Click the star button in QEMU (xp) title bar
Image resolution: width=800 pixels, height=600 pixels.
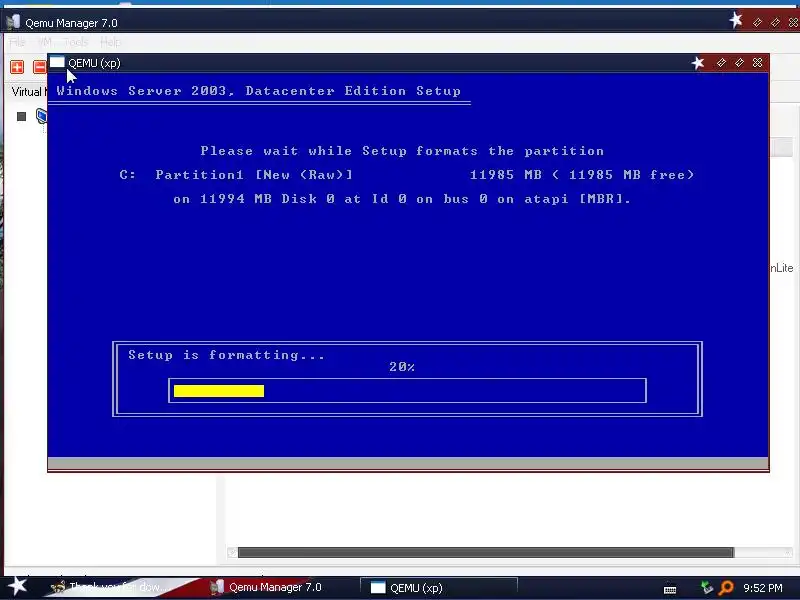tap(698, 63)
